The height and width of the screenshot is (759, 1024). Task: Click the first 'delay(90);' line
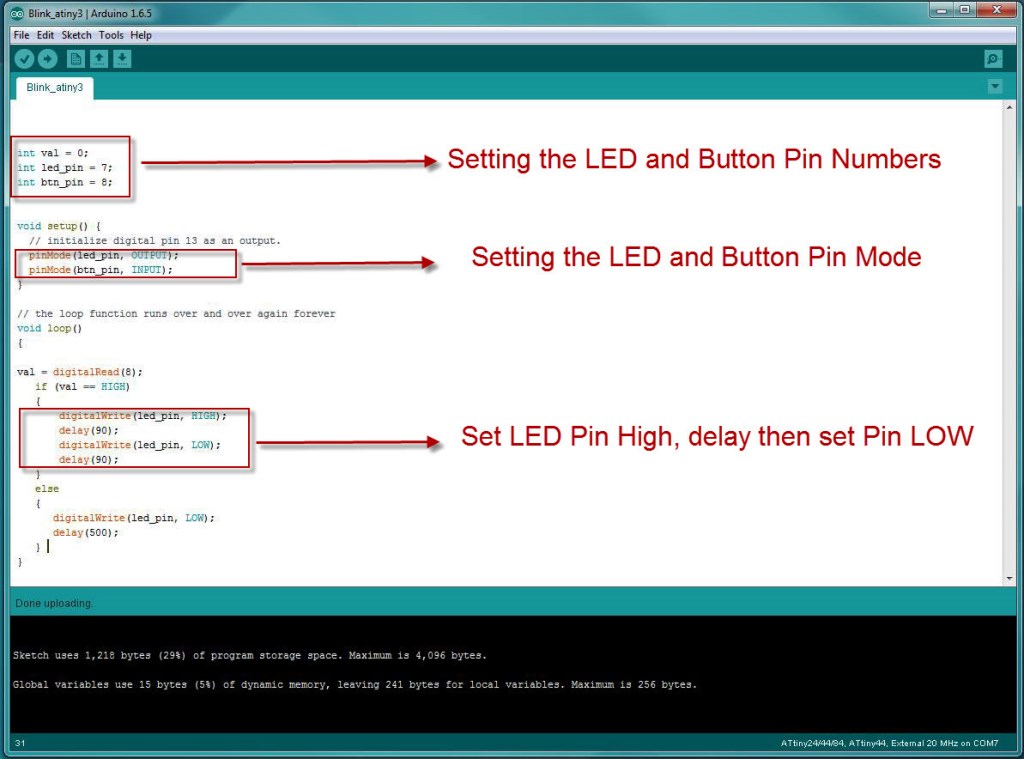coord(89,430)
